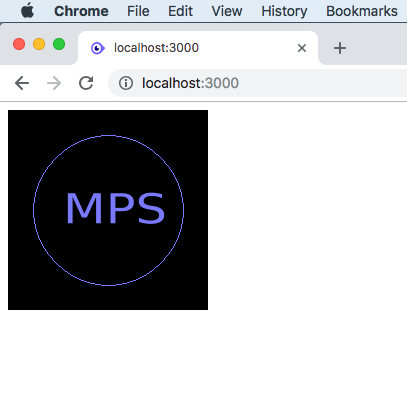Open the Bookmarks menu
Image resolution: width=407 pixels, height=412 pixels.
click(362, 11)
